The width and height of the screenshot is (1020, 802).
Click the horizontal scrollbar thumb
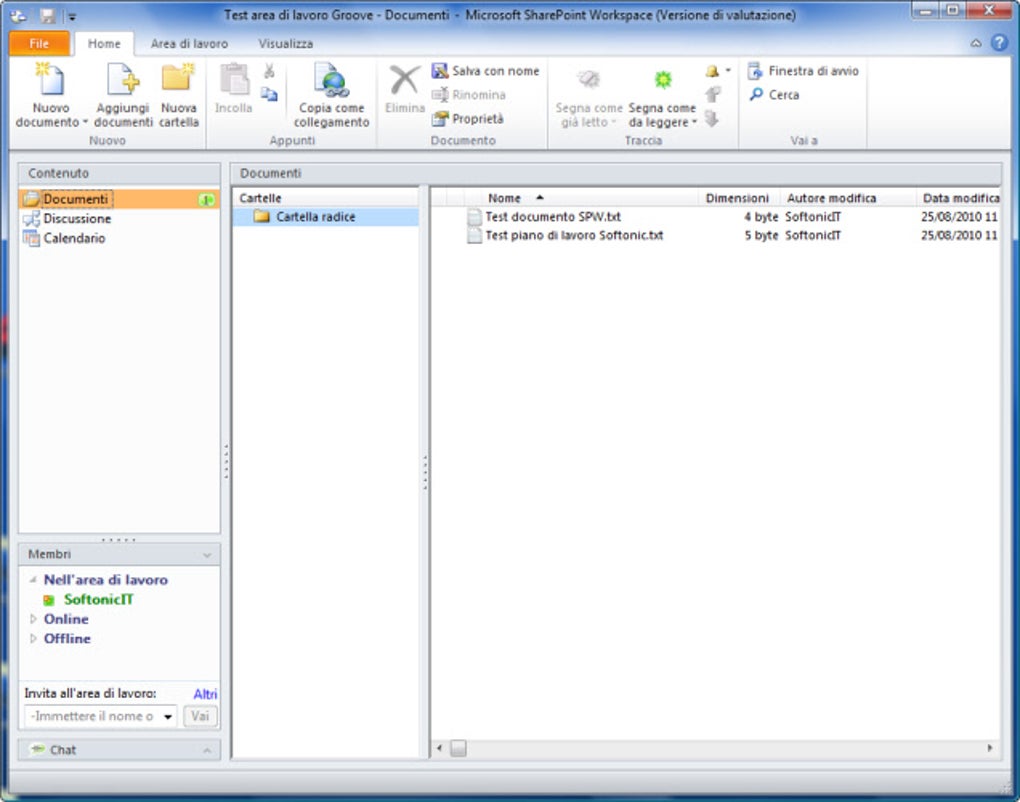click(458, 749)
